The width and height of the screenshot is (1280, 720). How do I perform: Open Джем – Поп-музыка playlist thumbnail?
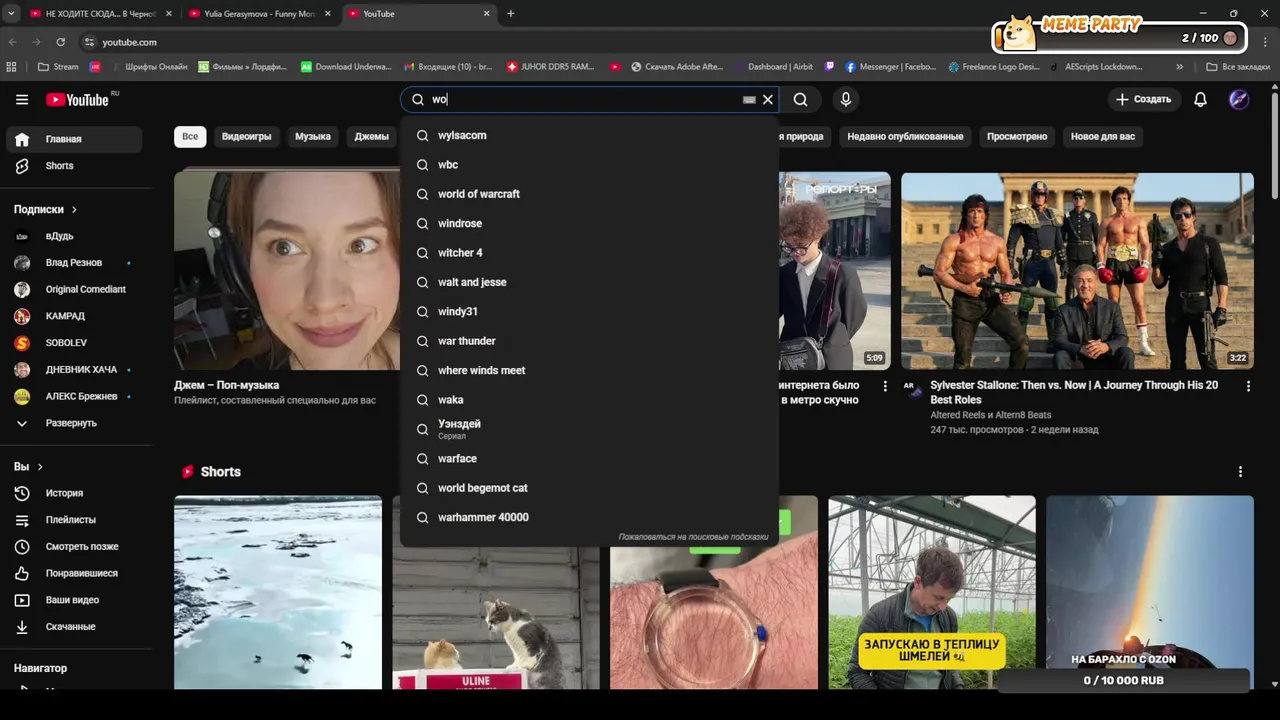pyautogui.click(x=287, y=271)
